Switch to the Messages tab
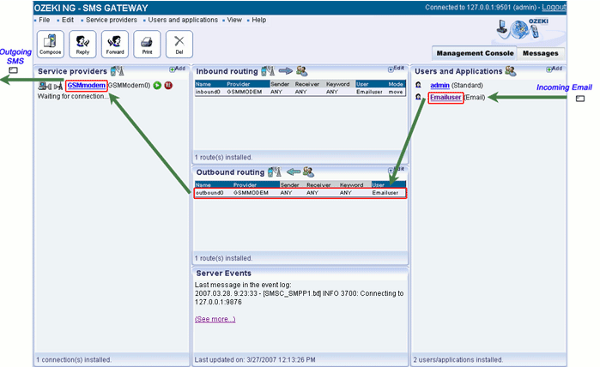The image size is (600, 367). tap(540, 53)
